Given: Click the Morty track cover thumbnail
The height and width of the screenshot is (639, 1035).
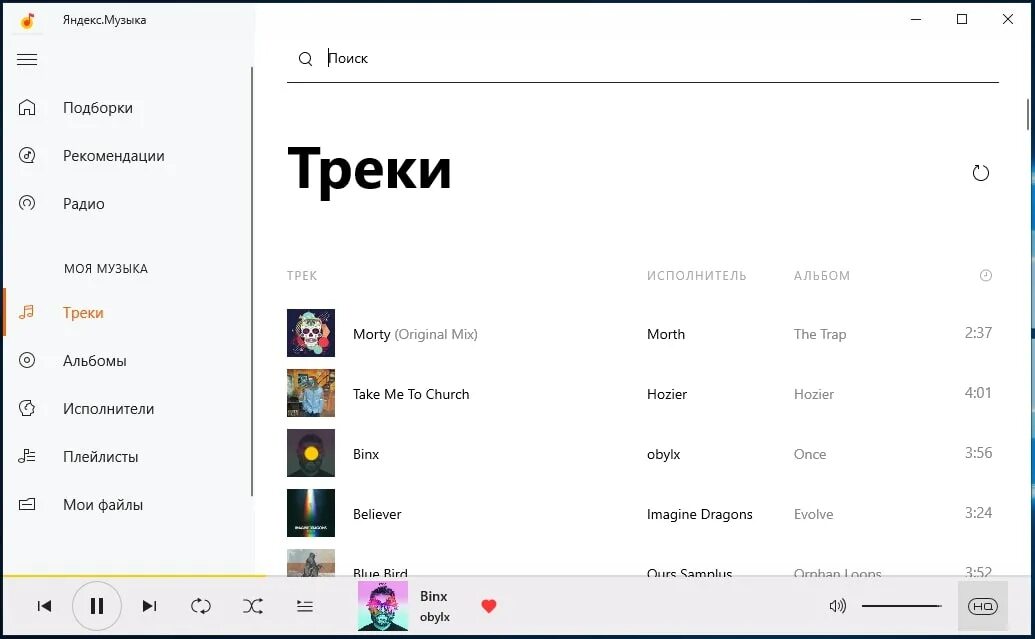Looking at the screenshot, I should (x=311, y=333).
